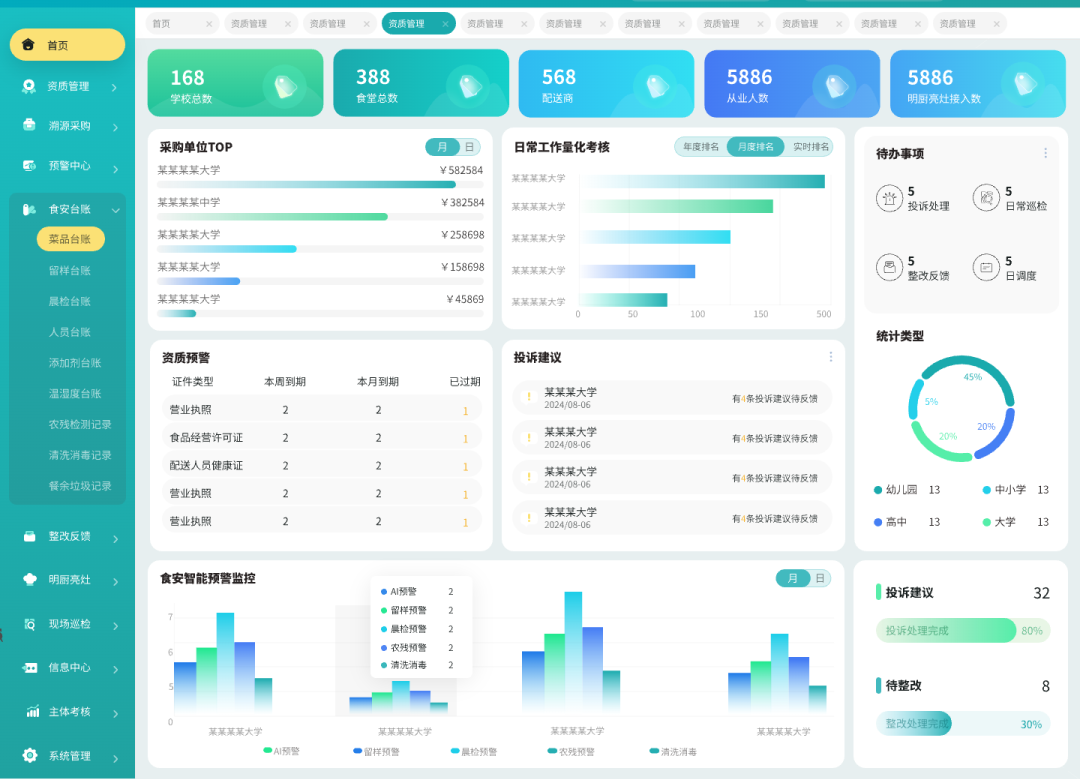Click the 投诉处理完成 80% progress bar
The image size is (1080, 779).
pyautogui.click(x=963, y=630)
